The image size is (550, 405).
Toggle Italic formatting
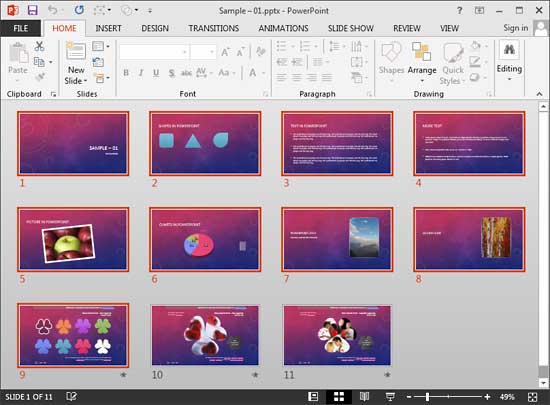pyautogui.click(x=141, y=73)
